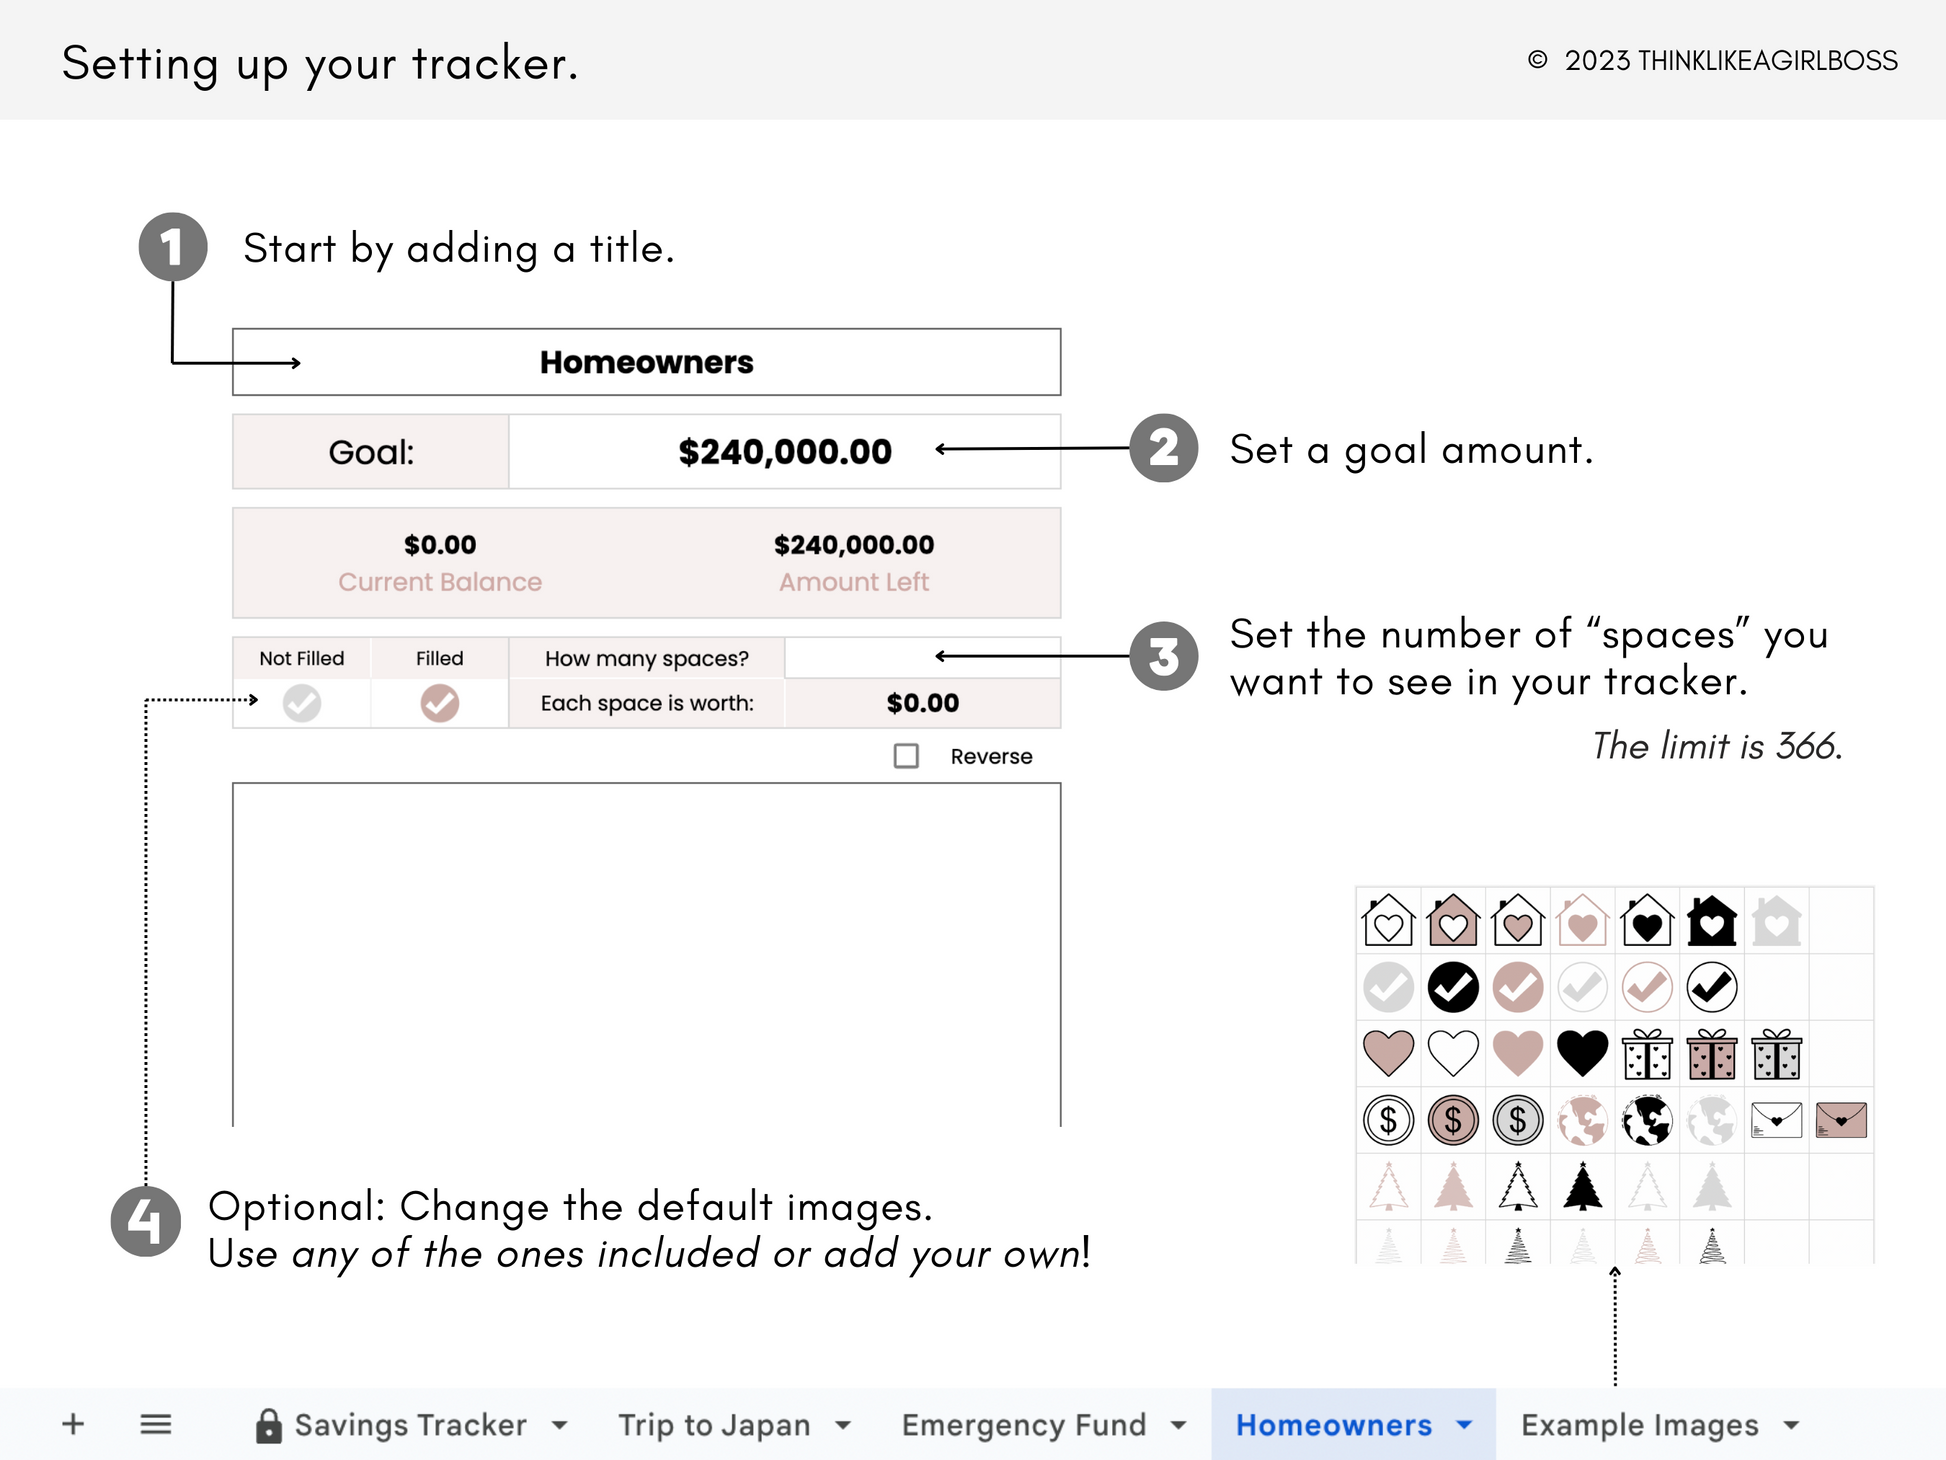Click the Filled pink checkmark image
Viewport: 1946px width, 1460px height.
439,703
